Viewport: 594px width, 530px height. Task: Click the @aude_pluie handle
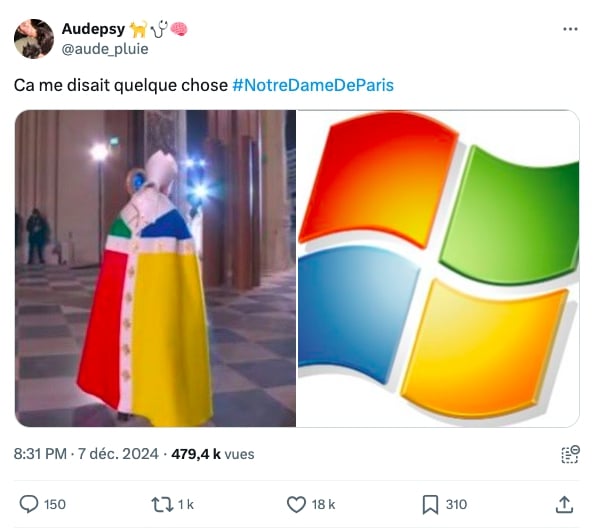tap(105, 49)
